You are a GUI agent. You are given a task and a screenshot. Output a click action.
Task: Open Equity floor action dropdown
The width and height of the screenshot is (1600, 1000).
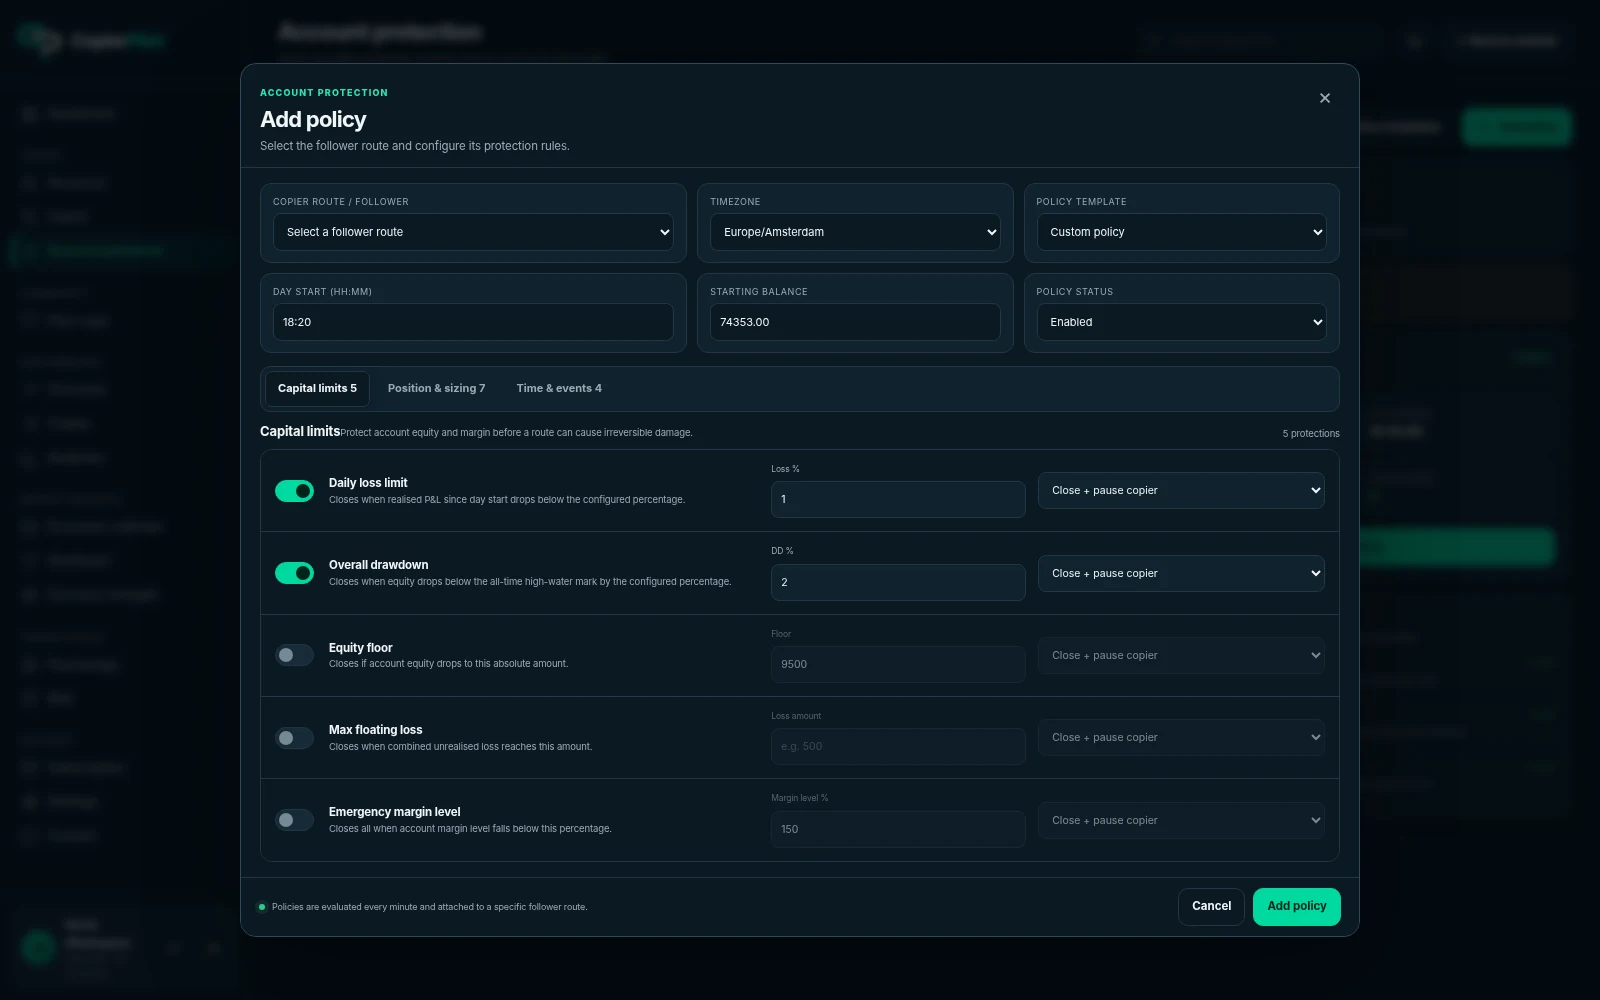(x=1181, y=655)
